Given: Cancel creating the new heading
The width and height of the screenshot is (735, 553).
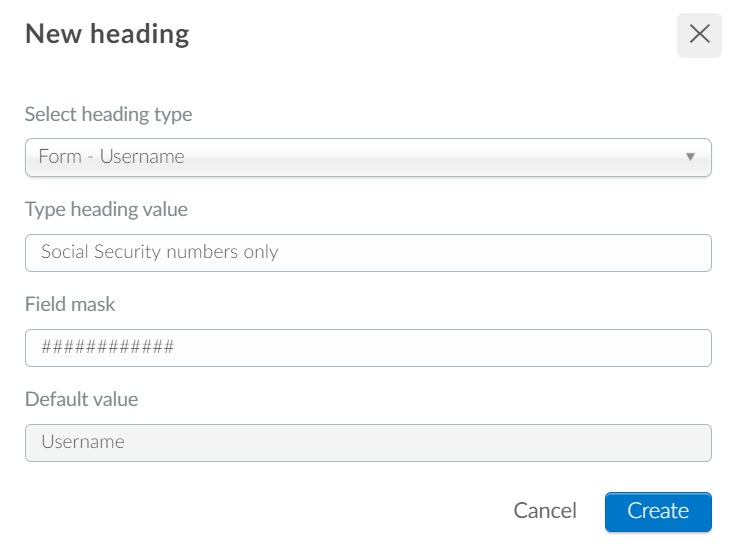Looking at the screenshot, I should point(545,511).
